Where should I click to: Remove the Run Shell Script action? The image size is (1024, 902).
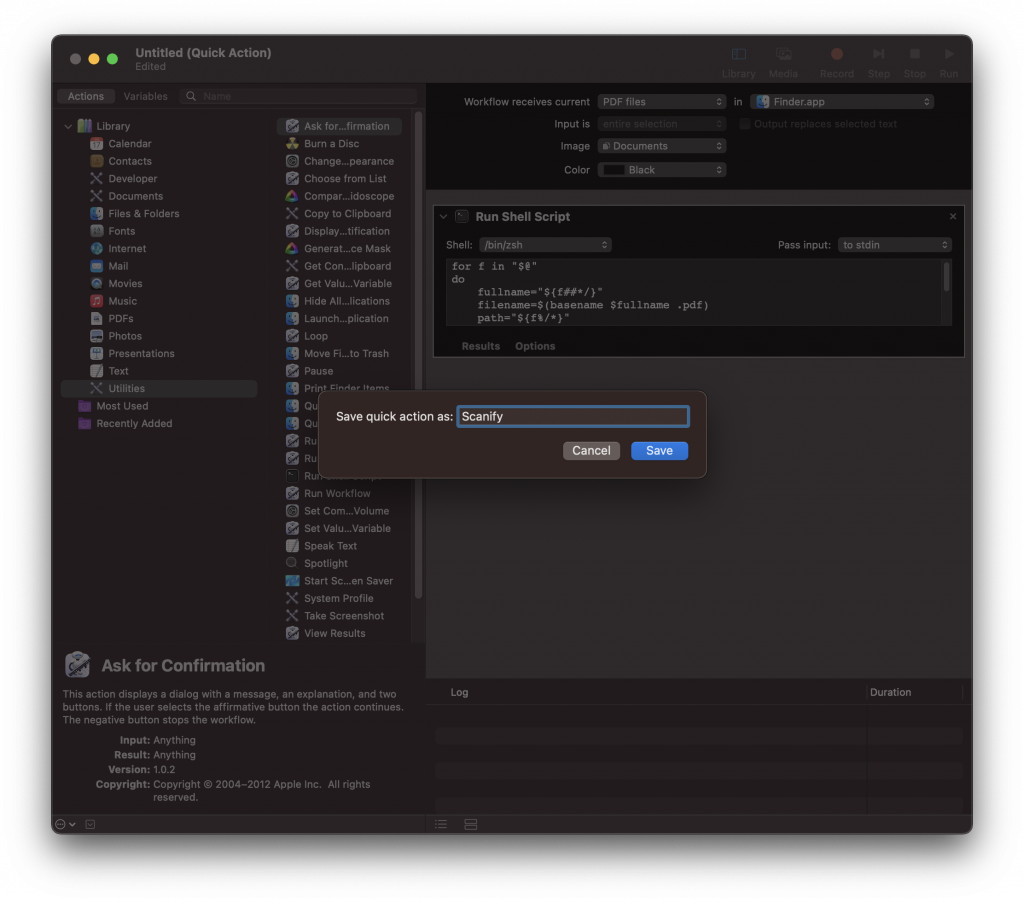[x=953, y=216]
